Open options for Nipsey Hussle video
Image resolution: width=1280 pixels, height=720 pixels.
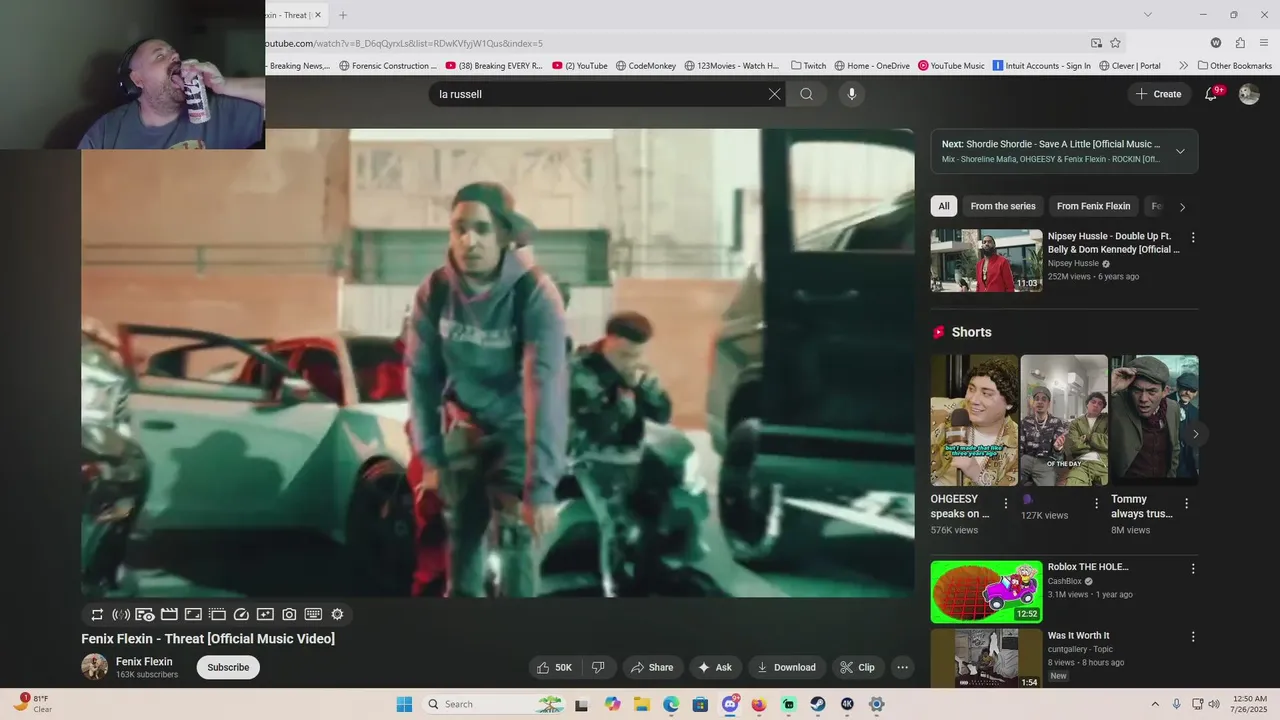[x=1192, y=238]
